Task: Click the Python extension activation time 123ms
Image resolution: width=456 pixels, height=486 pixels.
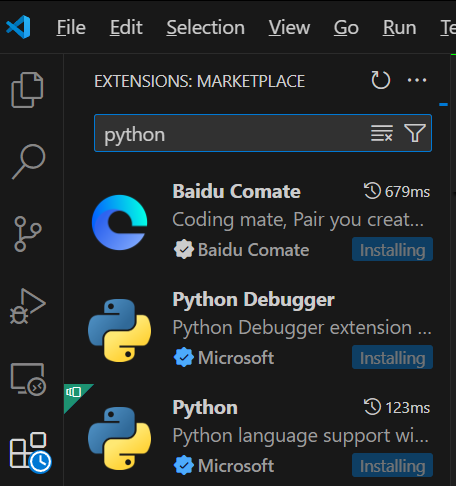Action: pyautogui.click(x=397, y=407)
